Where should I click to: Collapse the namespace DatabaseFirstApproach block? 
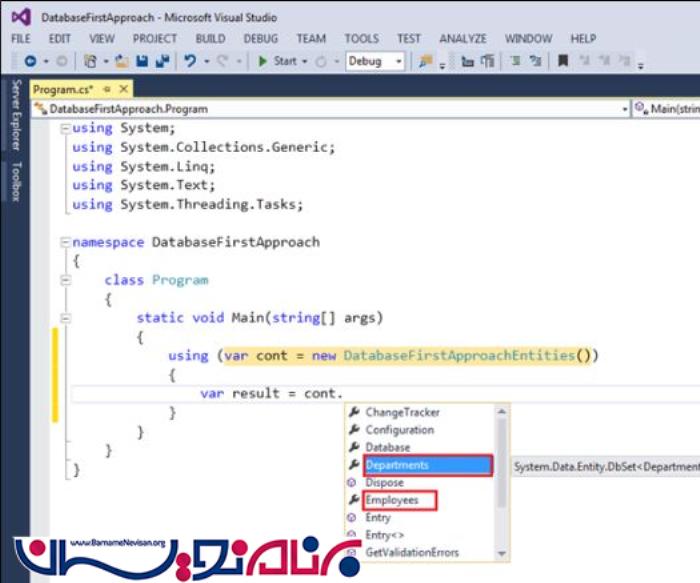(x=65, y=242)
